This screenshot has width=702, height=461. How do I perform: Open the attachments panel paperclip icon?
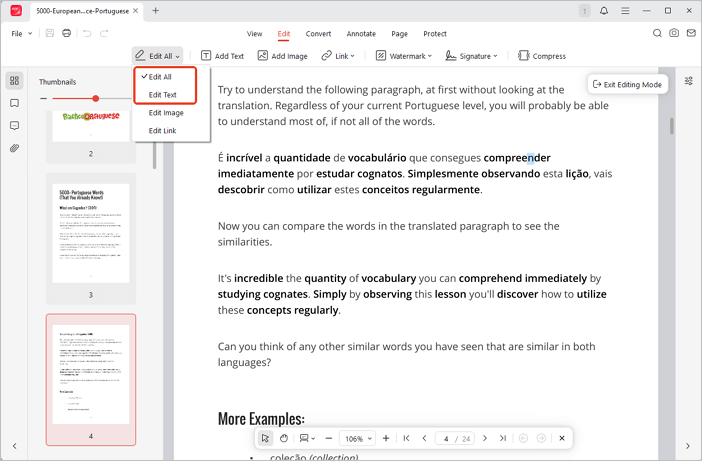[15, 148]
